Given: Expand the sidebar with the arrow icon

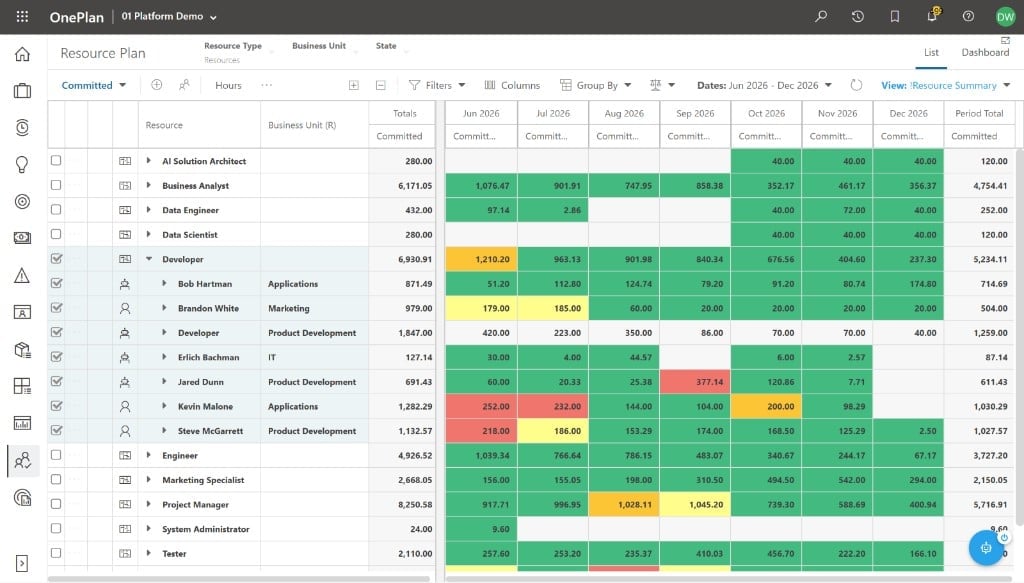Looking at the screenshot, I should pos(22,563).
